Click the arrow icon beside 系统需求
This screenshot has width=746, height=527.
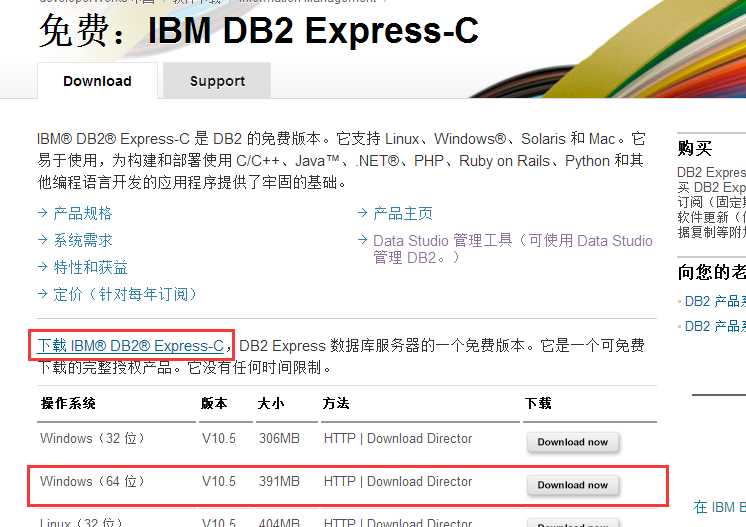coord(43,240)
